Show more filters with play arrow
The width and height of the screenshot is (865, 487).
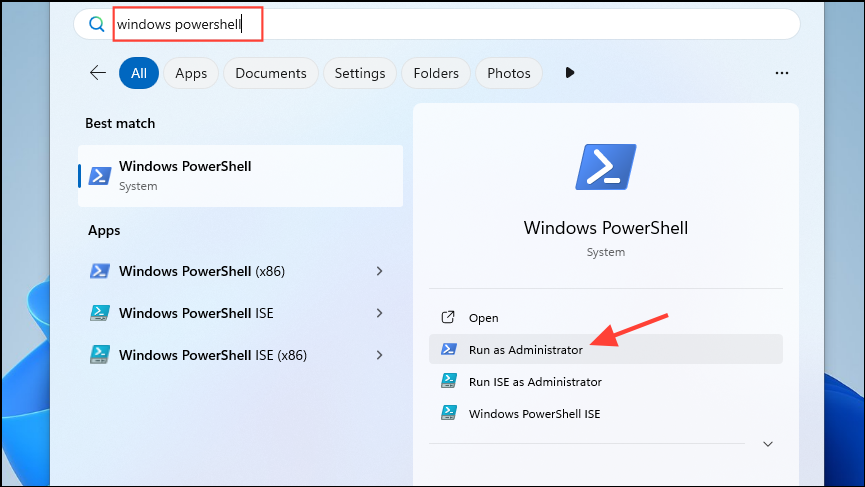click(x=570, y=73)
